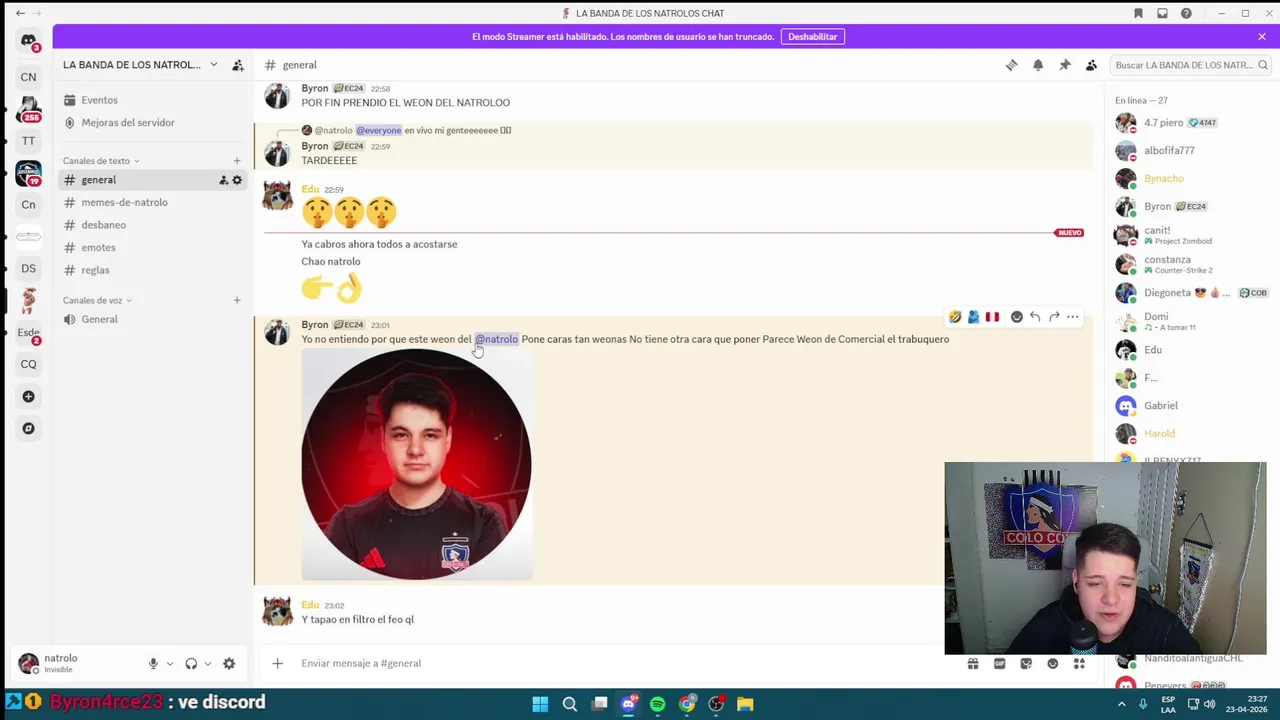React with laughing emoji quick reaction
Screen dimensions: 1280x720
click(x=955, y=317)
